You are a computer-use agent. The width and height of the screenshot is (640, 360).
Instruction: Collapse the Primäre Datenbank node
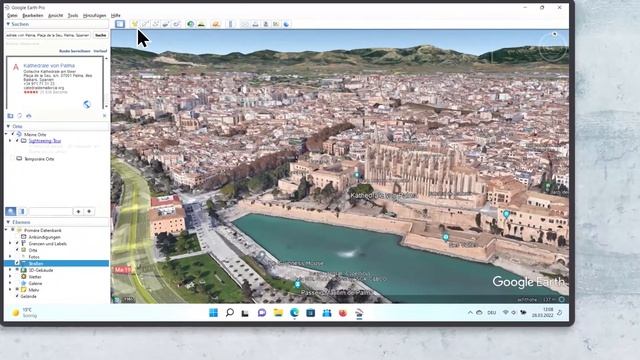click(x=7, y=230)
